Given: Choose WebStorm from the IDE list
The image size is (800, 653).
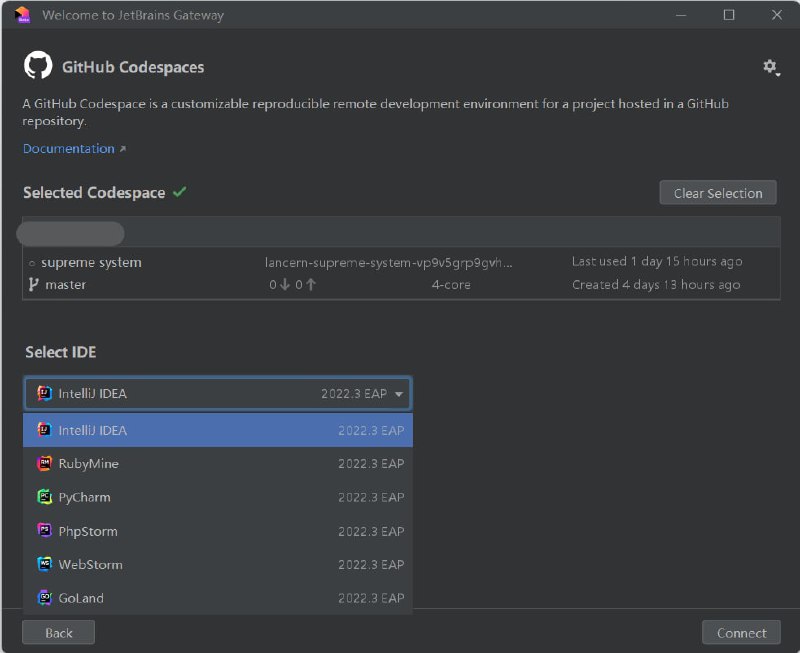Looking at the screenshot, I should 218,564.
